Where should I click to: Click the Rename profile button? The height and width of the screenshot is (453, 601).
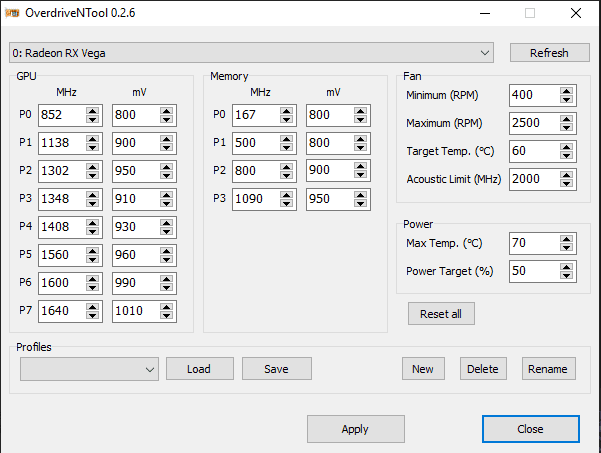click(548, 369)
